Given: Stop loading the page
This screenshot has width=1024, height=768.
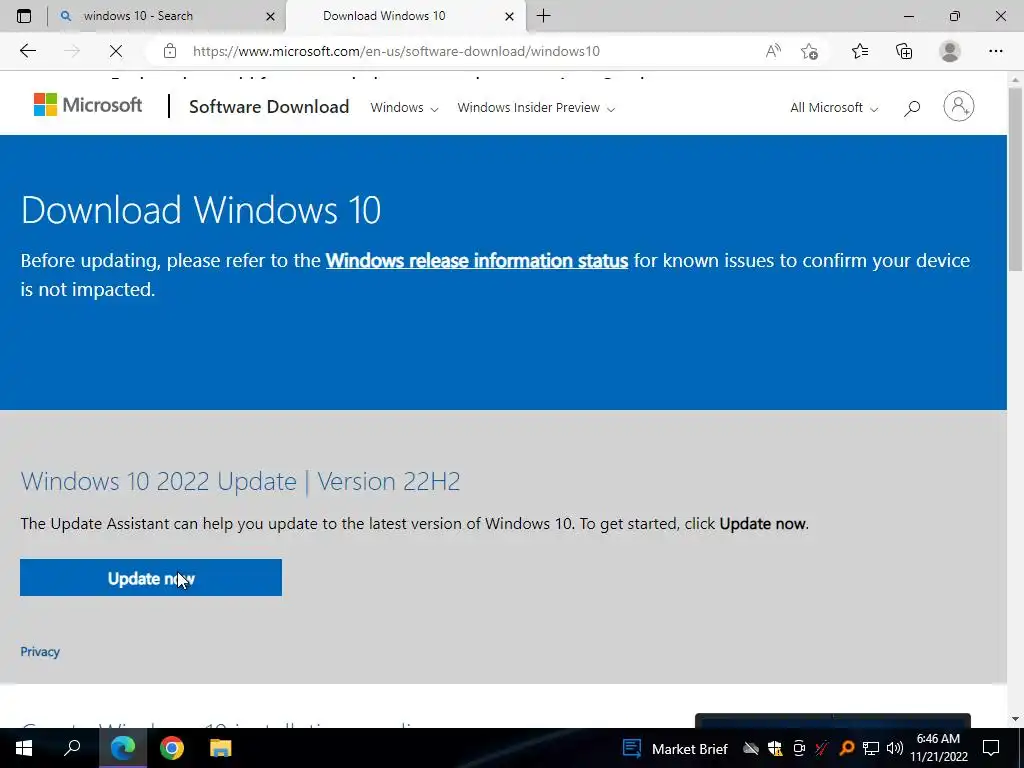Looking at the screenshot, I should pos(116,51).
